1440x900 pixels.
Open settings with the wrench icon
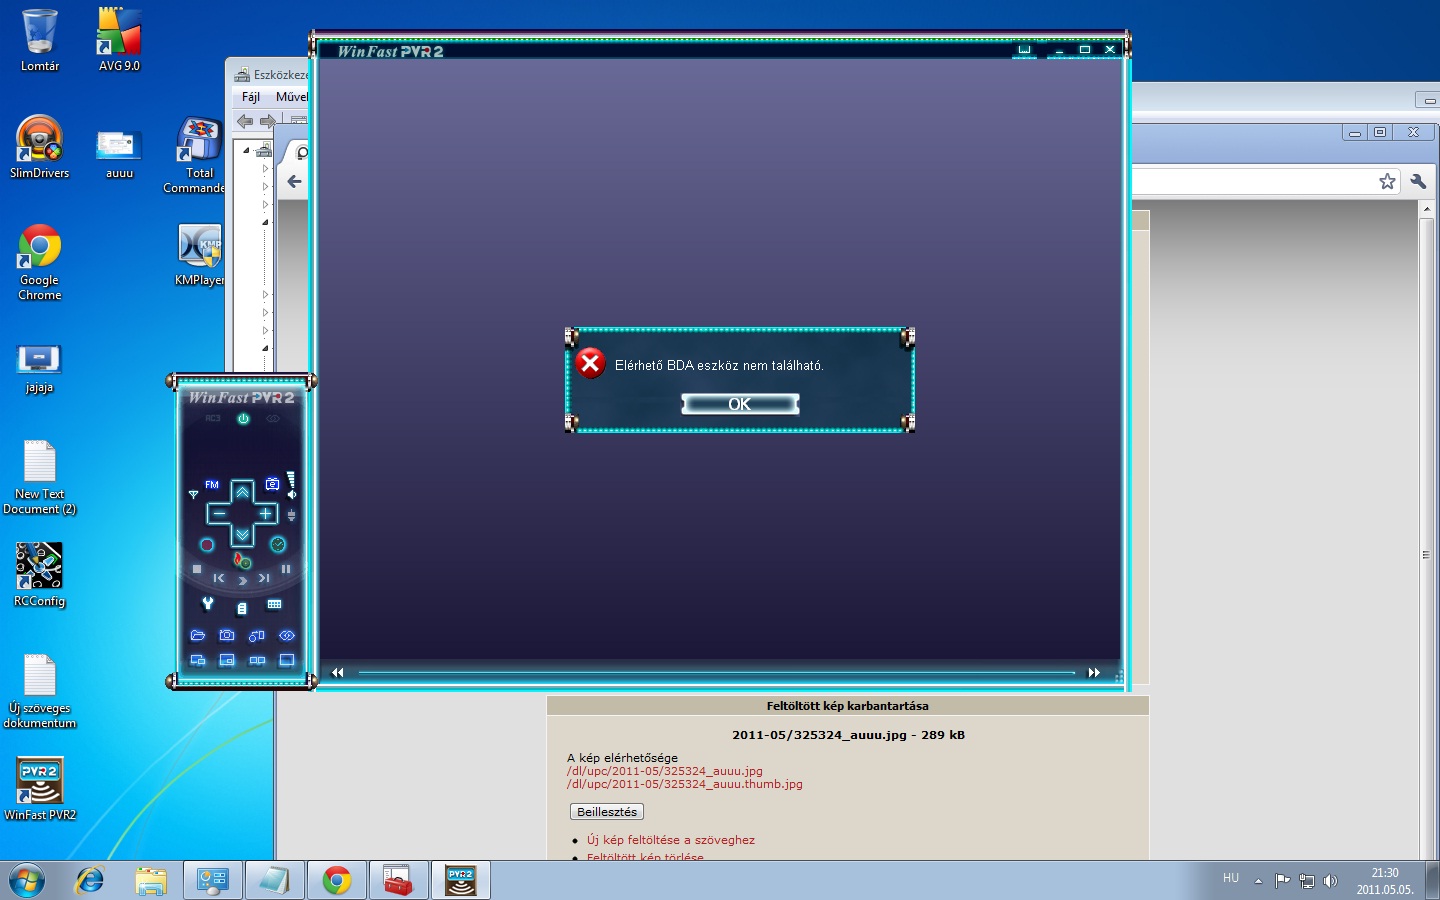(208, 603)
